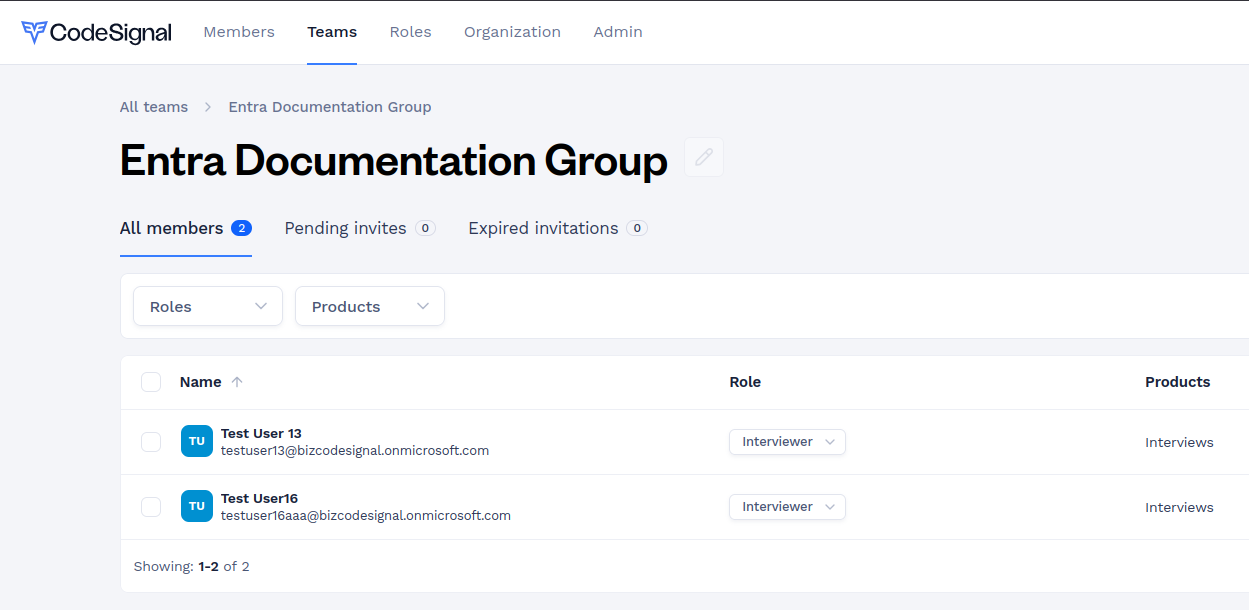
Task: Click the pencil edit team name icon
Action: (704, 157)
